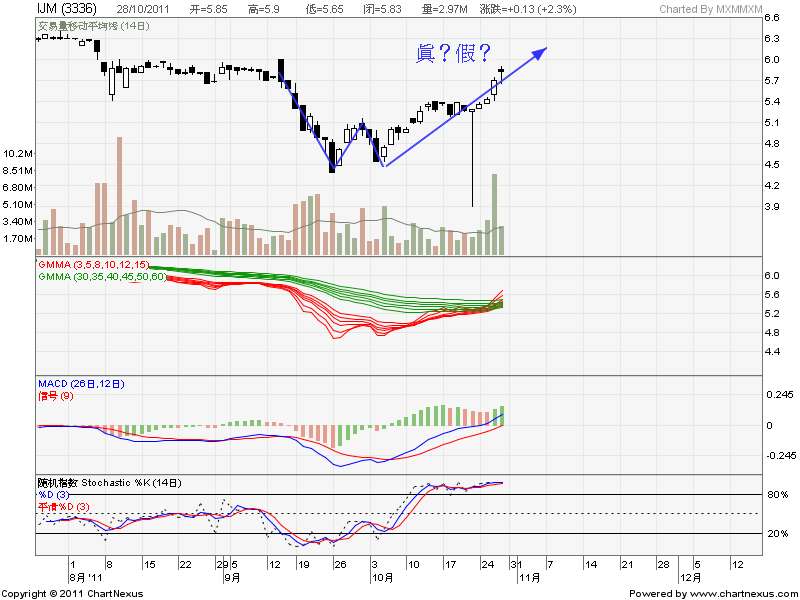Click the 80% level on the stochastic axis
Image resolution: width=800 pixels, height=600 pixels.
(x=775, y=494)
